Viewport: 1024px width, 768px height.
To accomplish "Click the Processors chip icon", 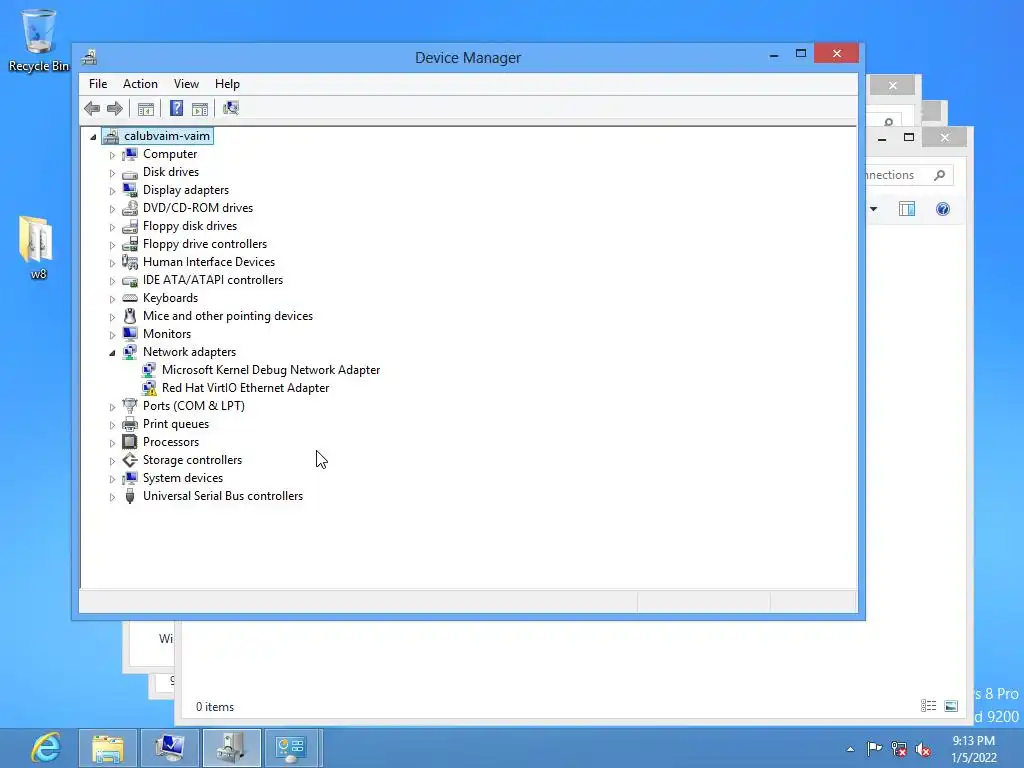I will point(130,442).
